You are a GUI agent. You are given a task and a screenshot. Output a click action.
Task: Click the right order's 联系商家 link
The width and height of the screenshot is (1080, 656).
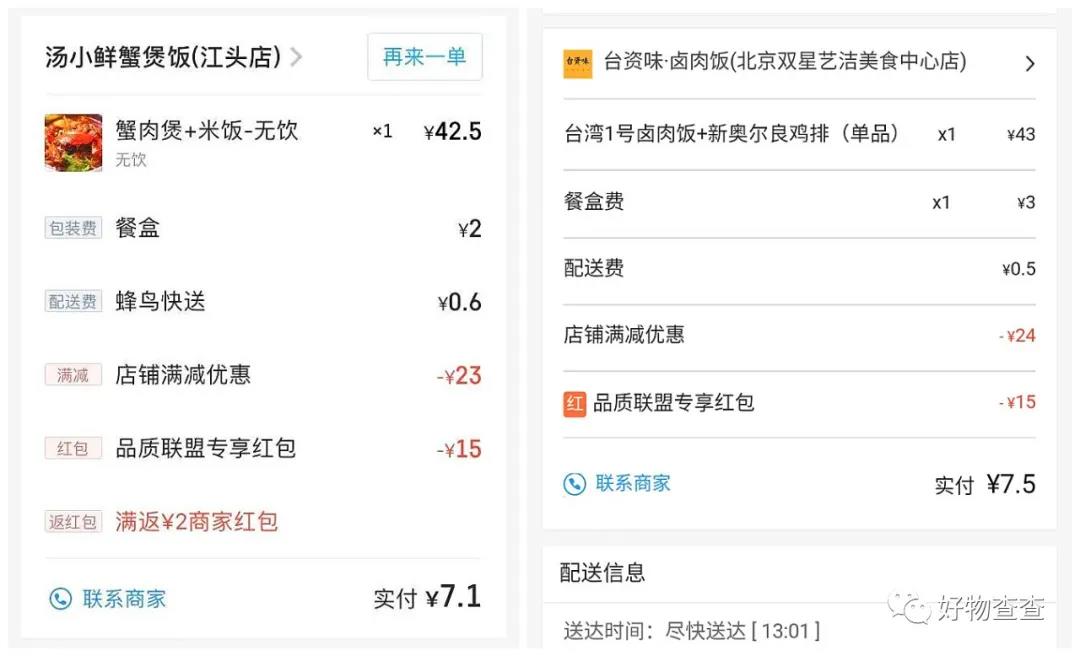(633, 484)
